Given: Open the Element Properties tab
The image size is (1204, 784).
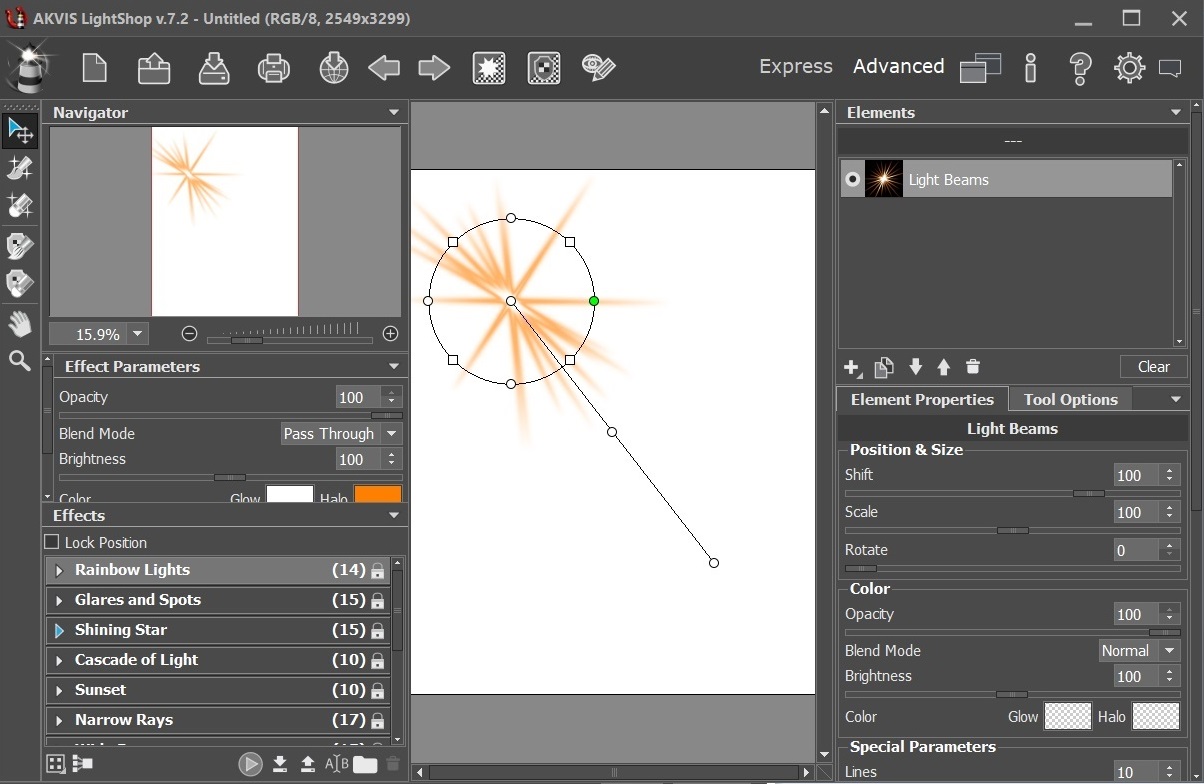Looking at the screenshot, I should [x=922, y=399].
